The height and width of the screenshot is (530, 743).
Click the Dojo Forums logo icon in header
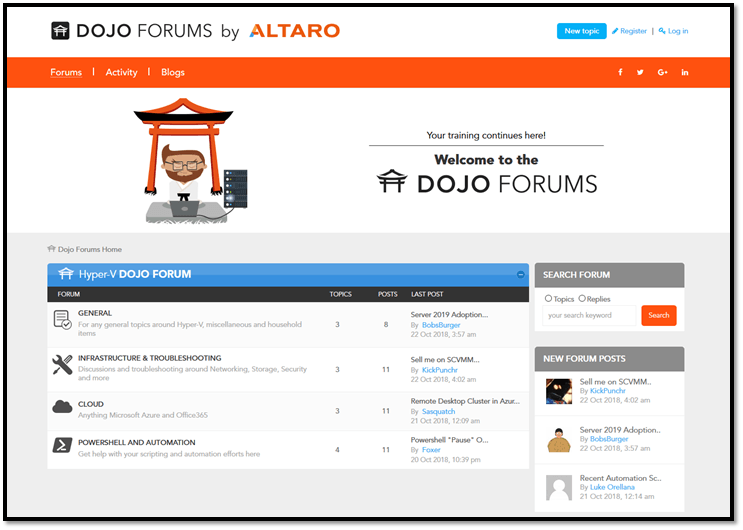tap(60, 31)
